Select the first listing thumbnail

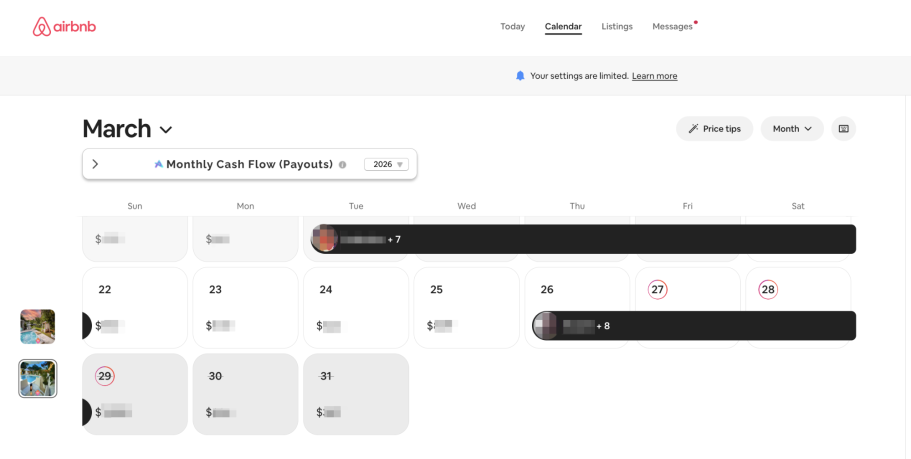38,326
